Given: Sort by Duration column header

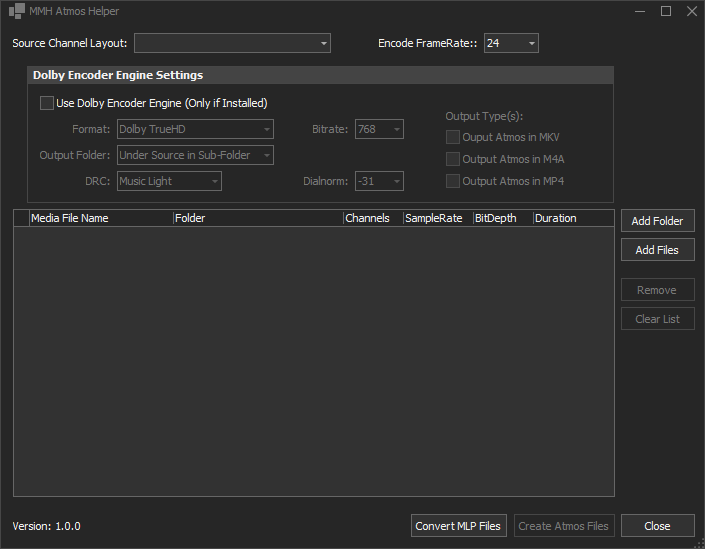Looking at the screenshot, I should pyautogui.click(x=573, y=218).
